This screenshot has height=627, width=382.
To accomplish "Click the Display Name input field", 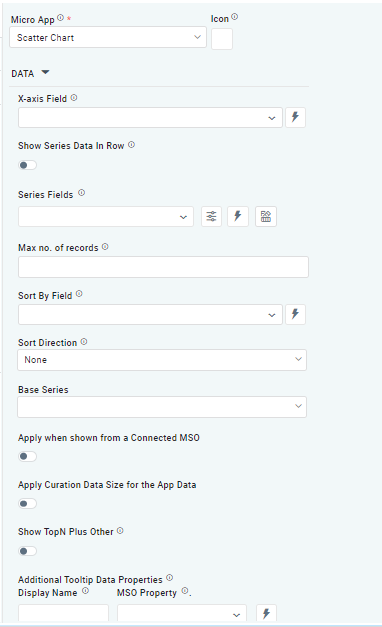I will point(64,613).
